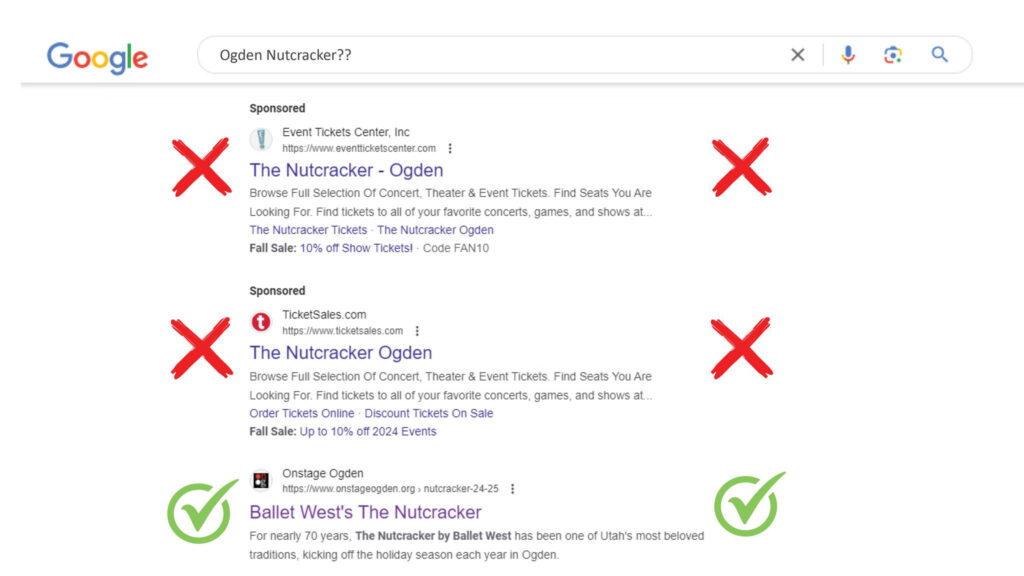Click the TicketSales.com red favicon
1024x576 pixels.
click(261, 322)
